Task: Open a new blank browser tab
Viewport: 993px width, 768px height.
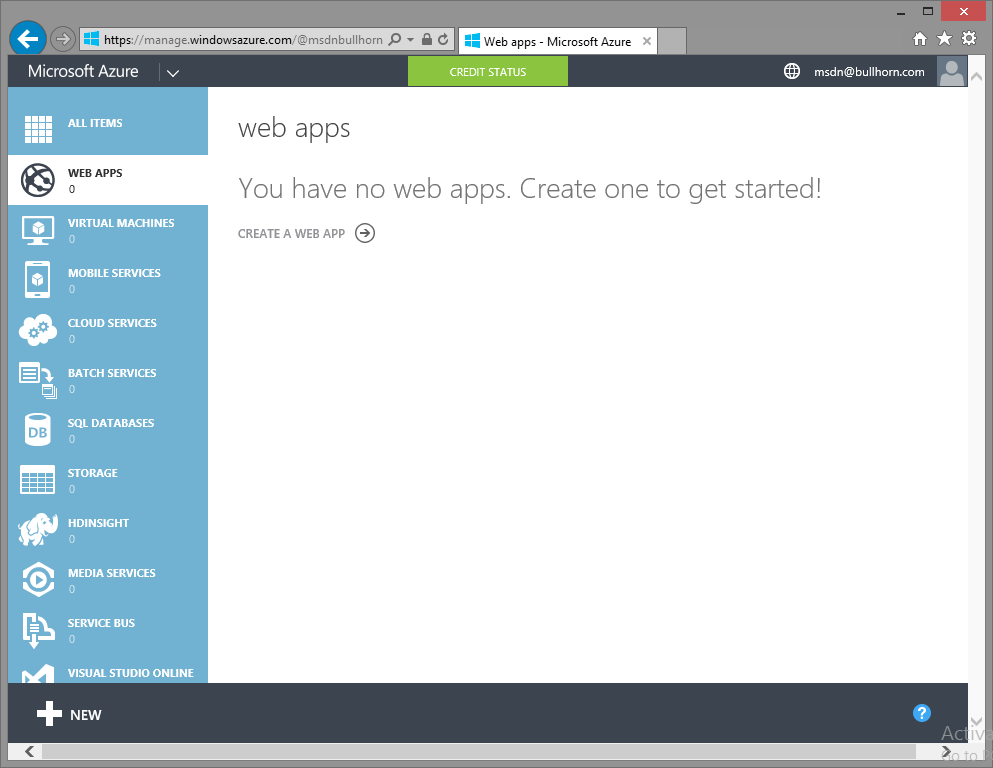Action: tap(672, 42)
